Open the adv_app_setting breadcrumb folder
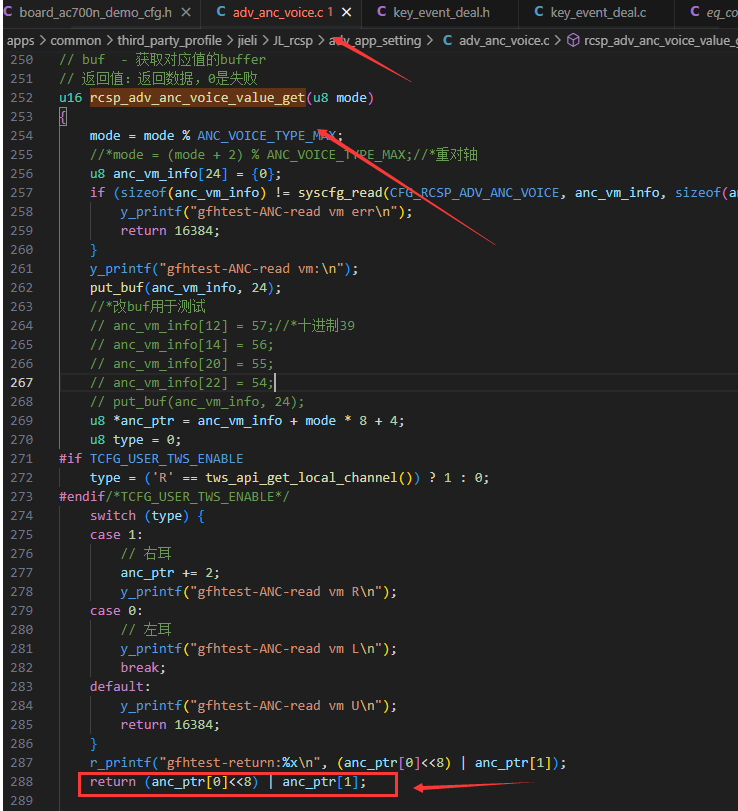Image resolution: width=738 pixels, height=811 pixels. (x=375, y=41)
